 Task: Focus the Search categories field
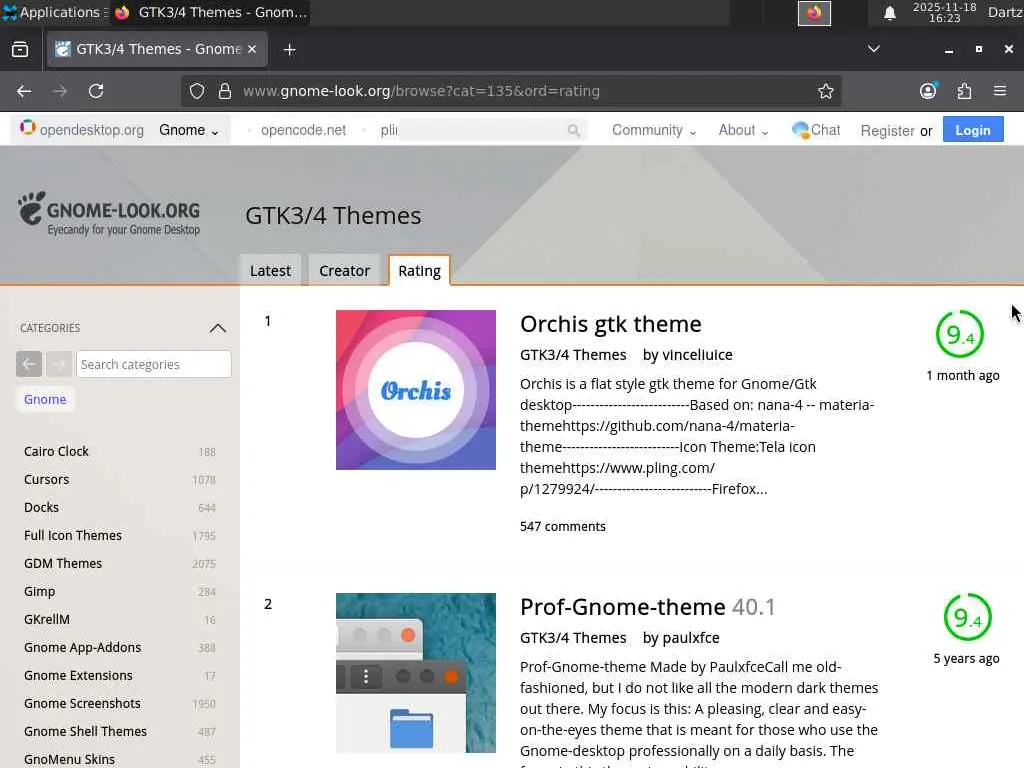coord(153,364)
